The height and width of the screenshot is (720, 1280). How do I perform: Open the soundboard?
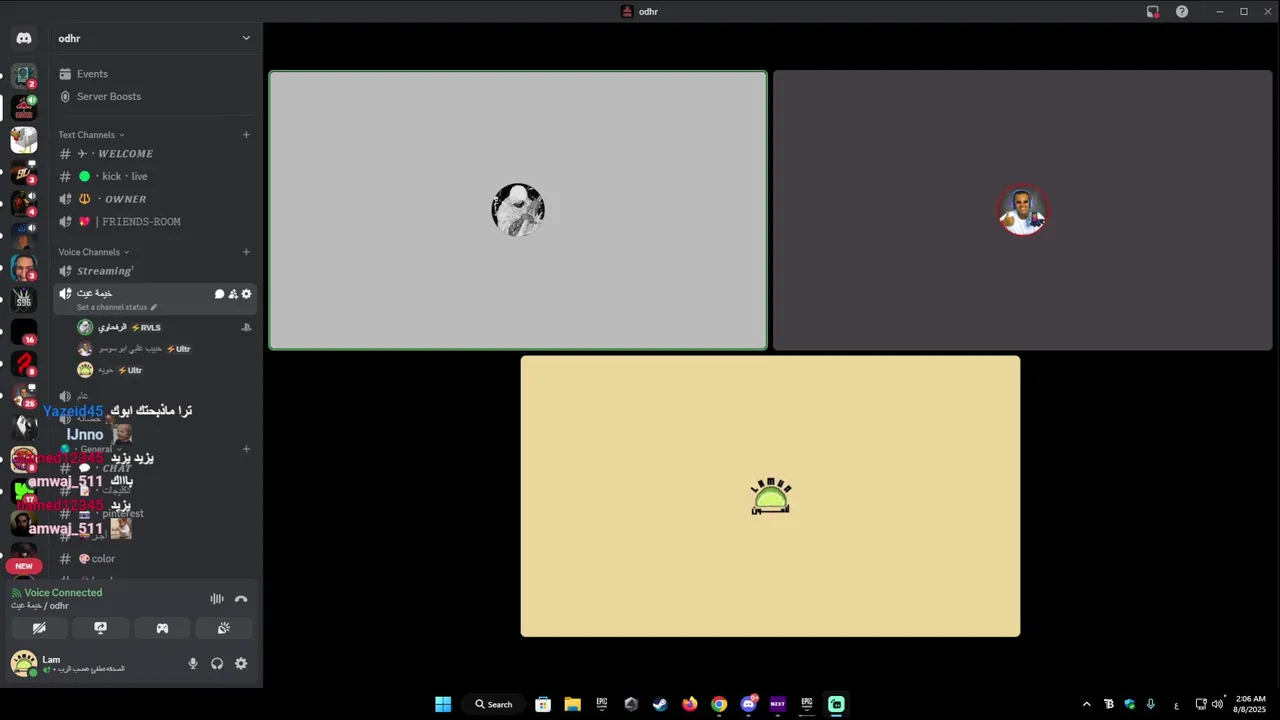[224, 628]
